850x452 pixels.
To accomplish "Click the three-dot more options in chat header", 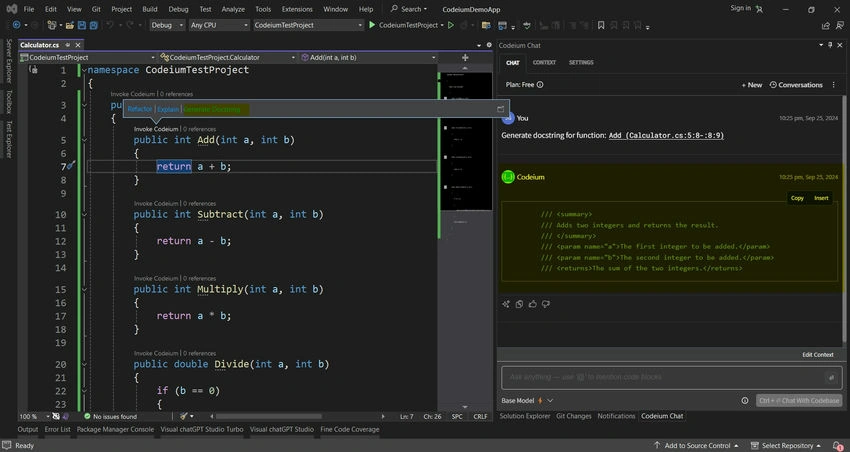I will 834,85.
